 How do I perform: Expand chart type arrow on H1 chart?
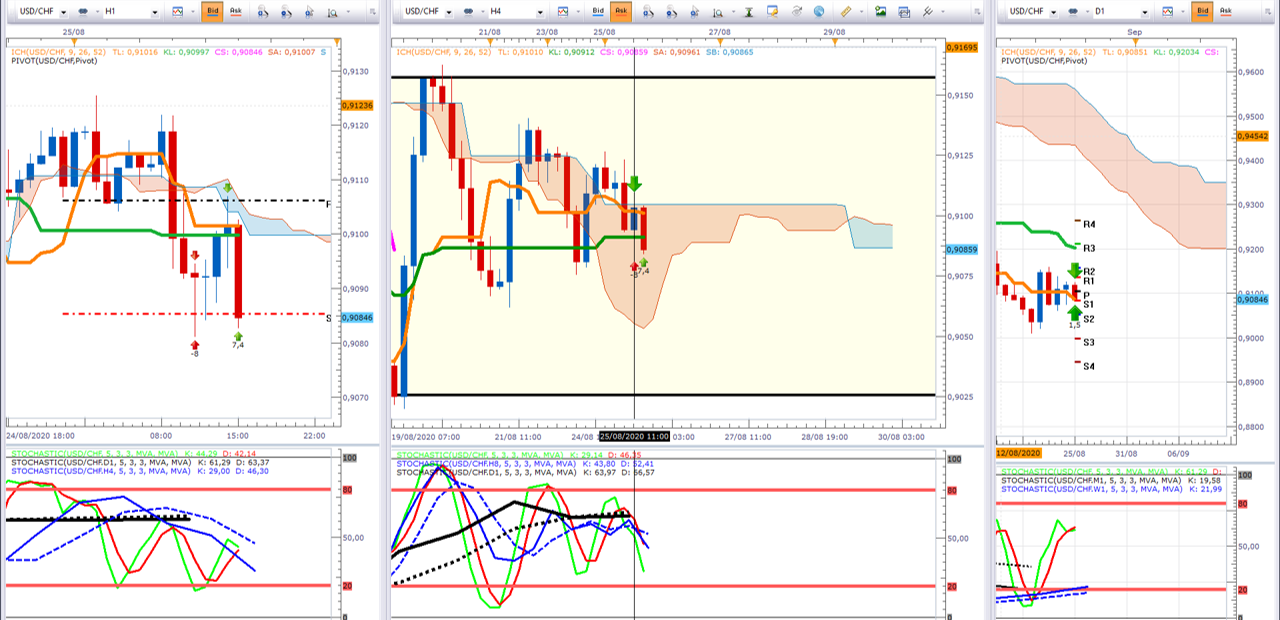point(193,12)
